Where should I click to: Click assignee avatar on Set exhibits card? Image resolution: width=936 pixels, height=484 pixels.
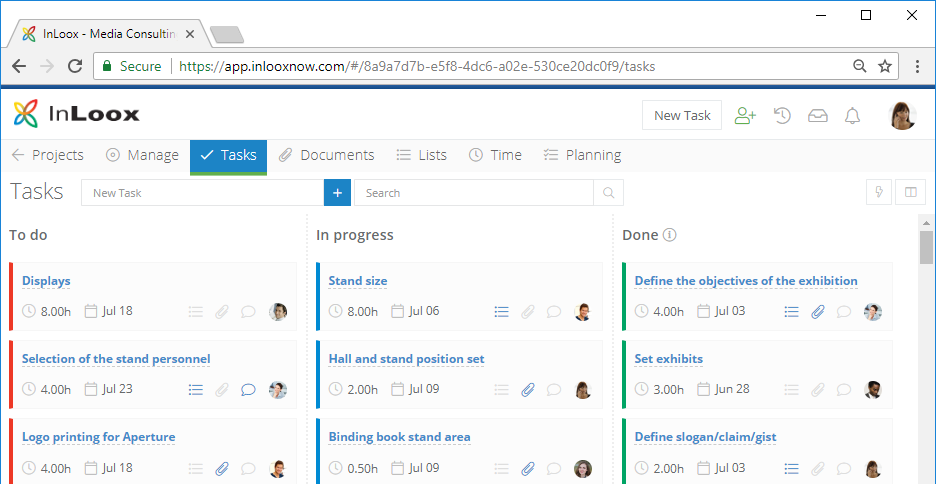pos(873,390)
